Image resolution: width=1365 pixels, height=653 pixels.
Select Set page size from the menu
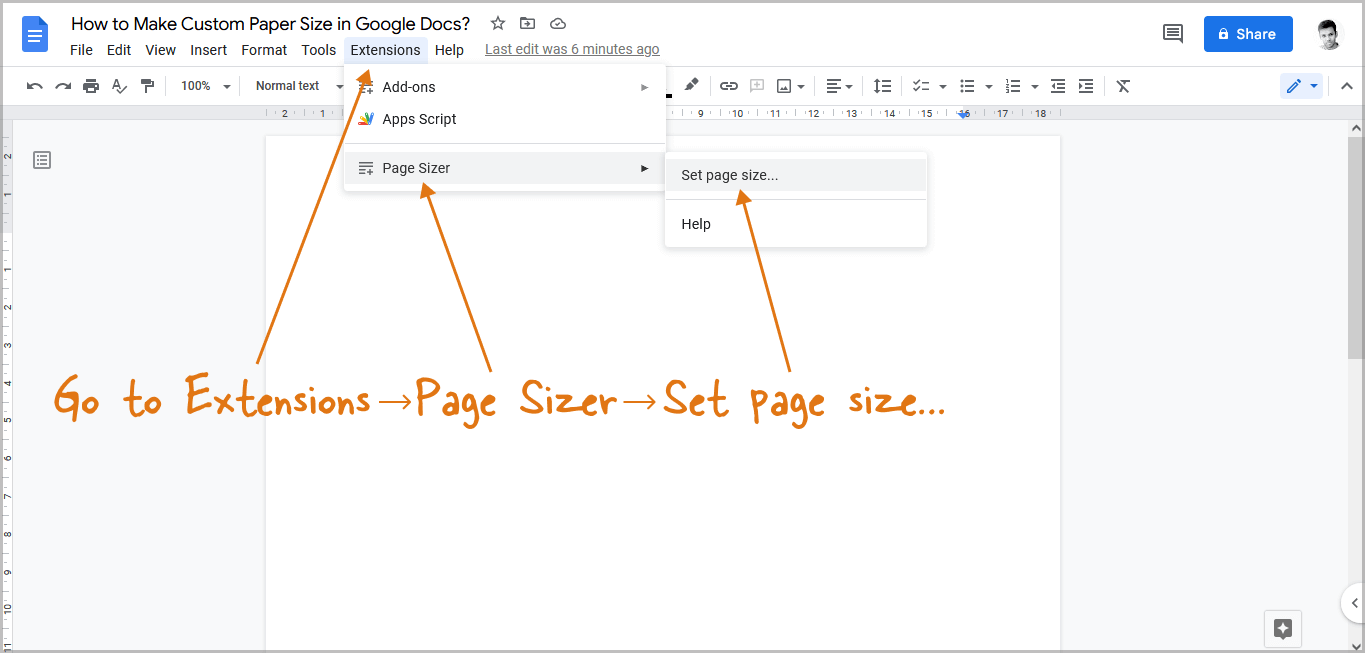729,174
